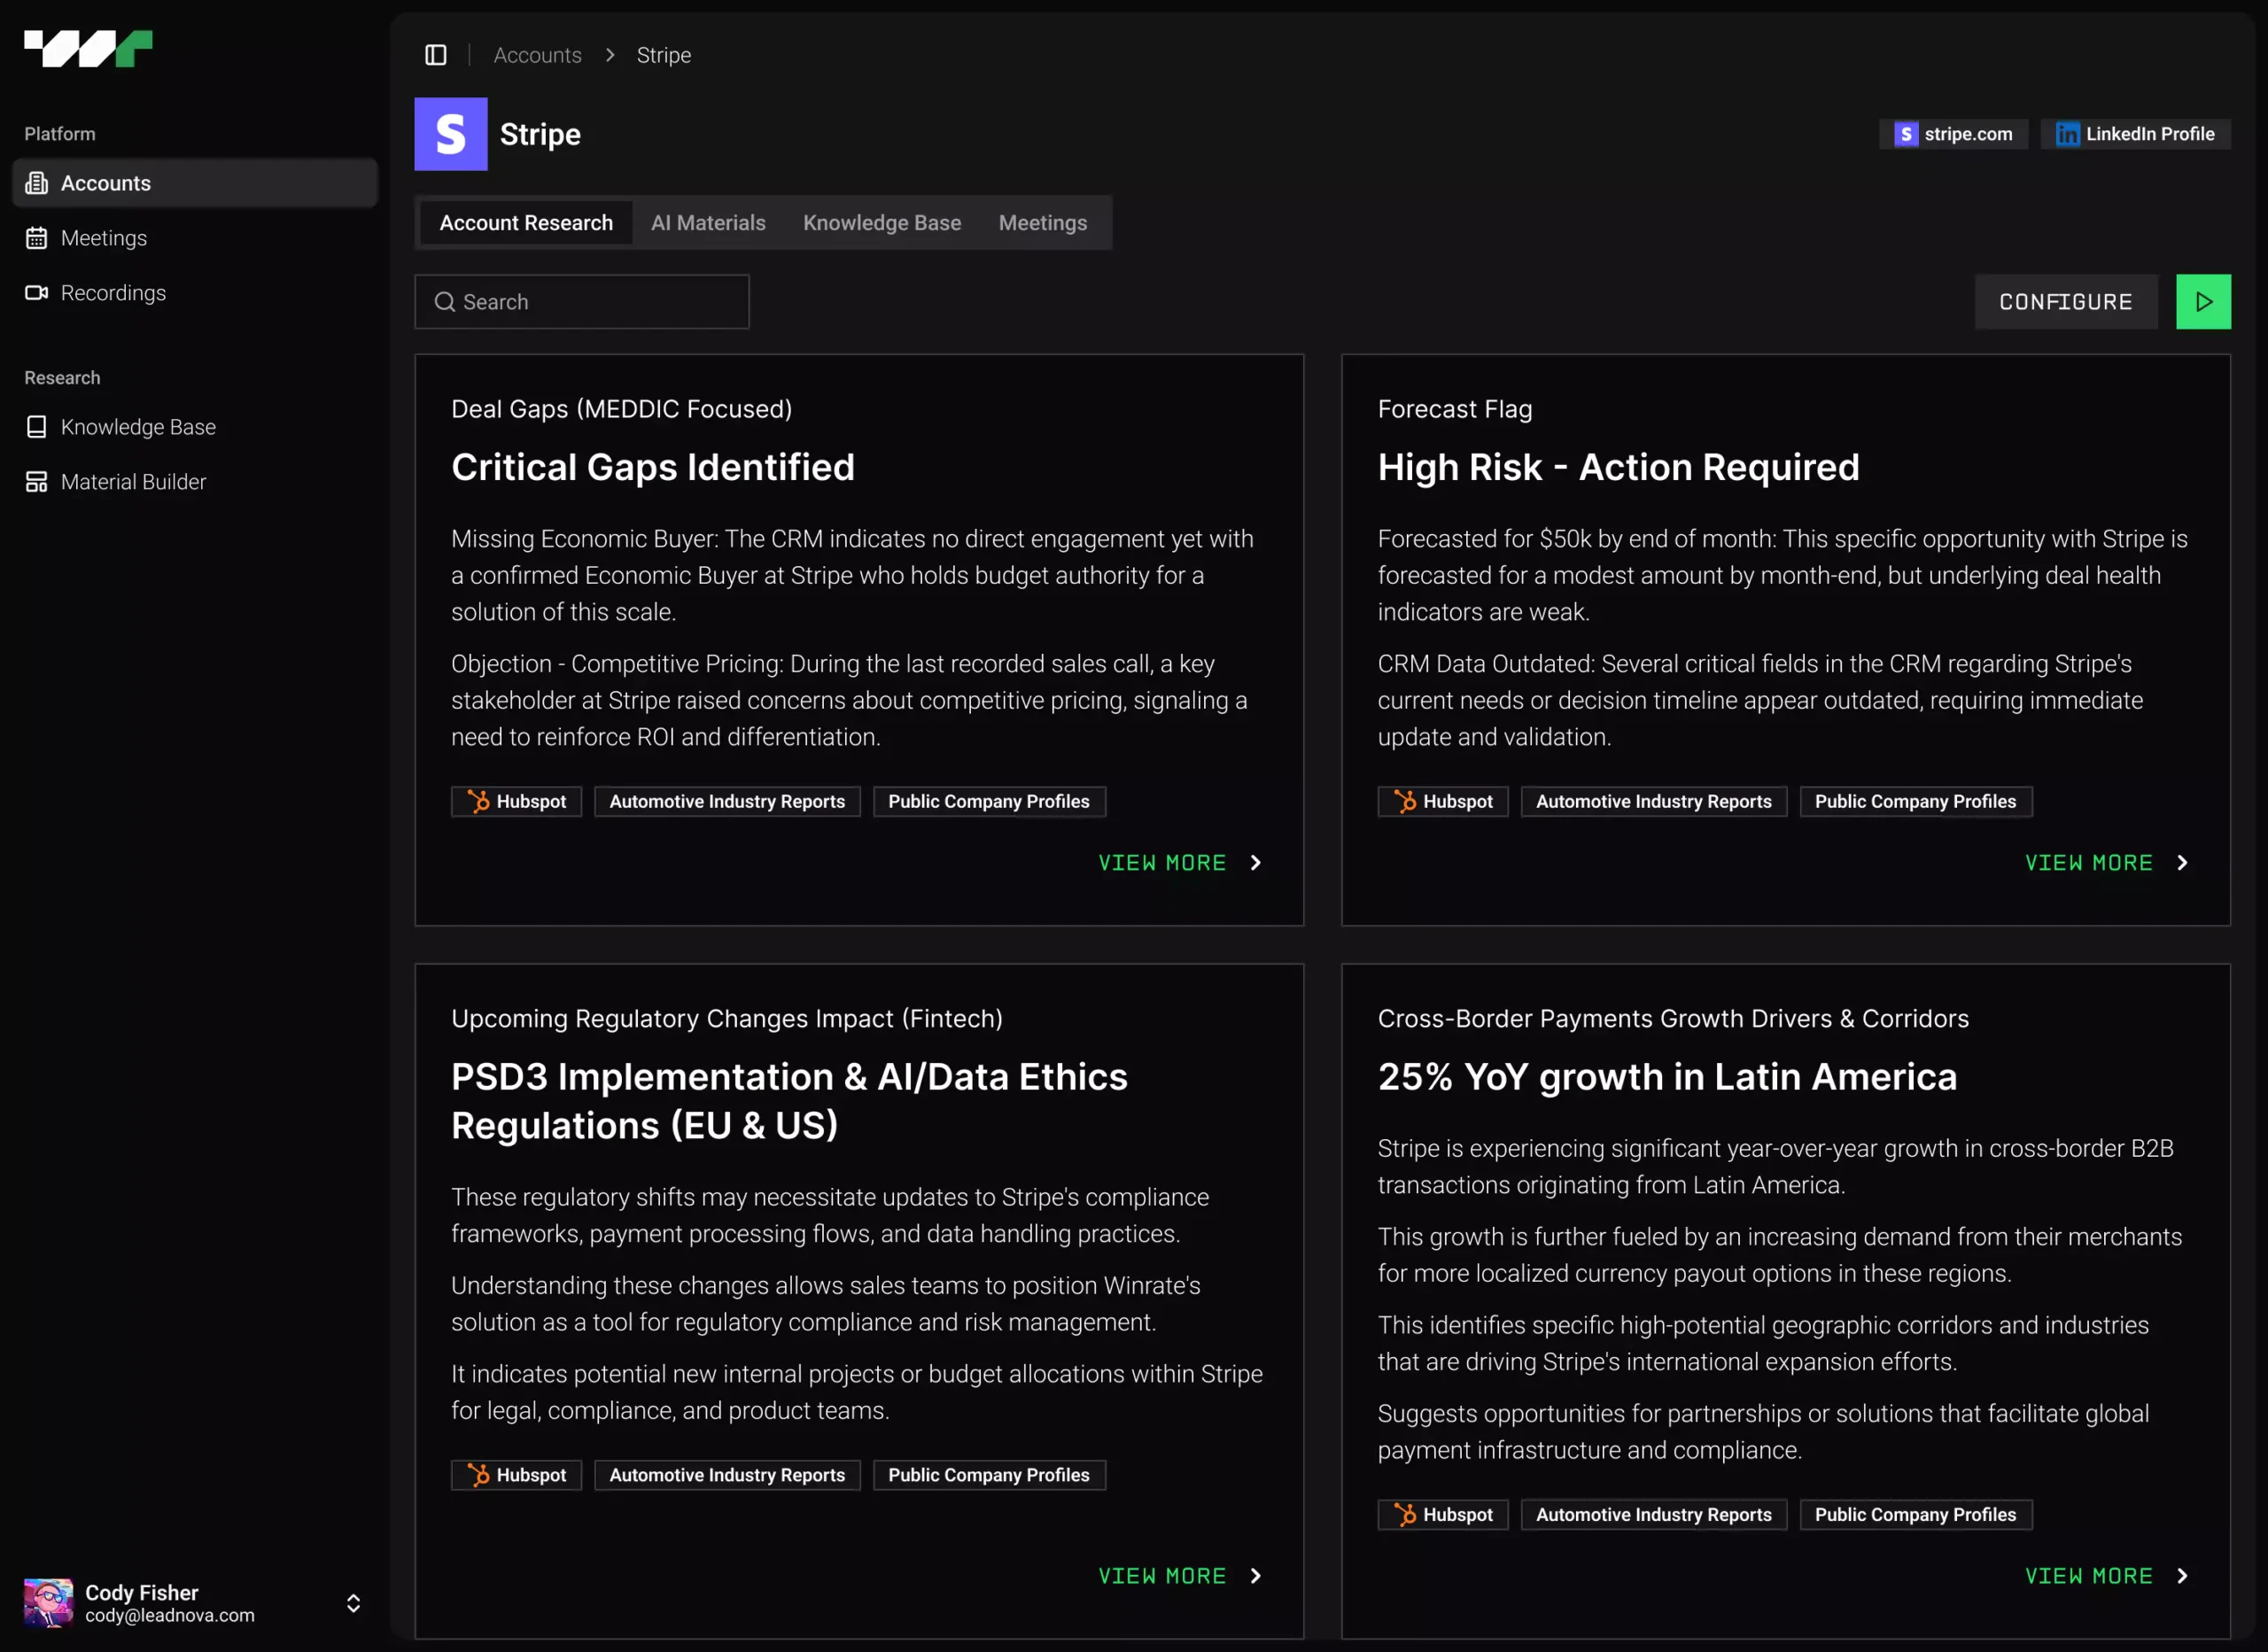Image resolution: width=2268 pixels, height=1652 pixels.
Task: Click Cody Fisher's avatar picture
Action: click(48, 1603)
